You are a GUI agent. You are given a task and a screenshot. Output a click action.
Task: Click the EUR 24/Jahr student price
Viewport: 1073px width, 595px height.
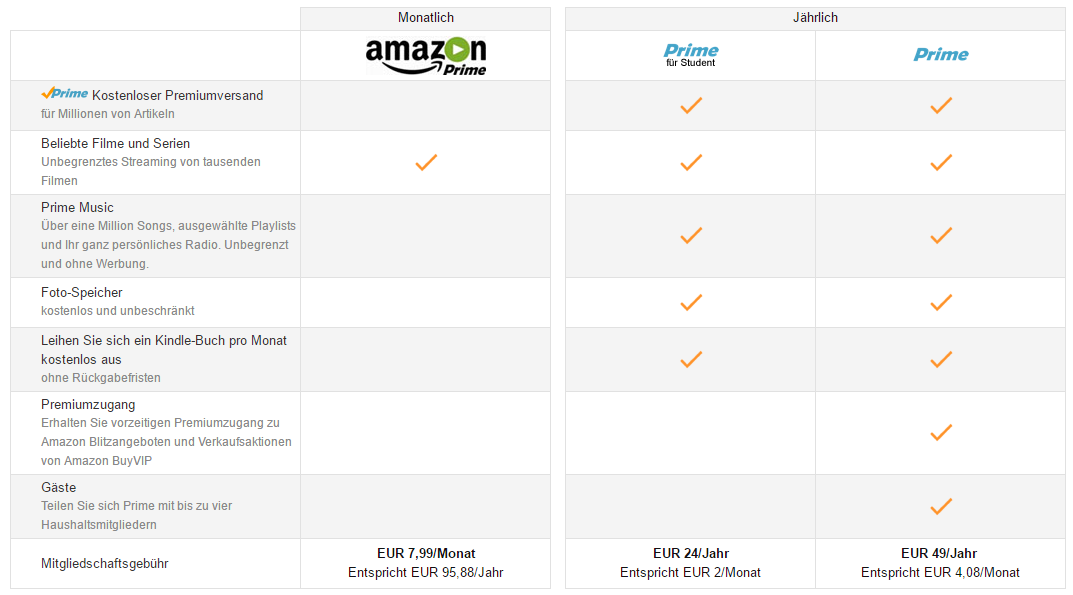tap(690, 553)
